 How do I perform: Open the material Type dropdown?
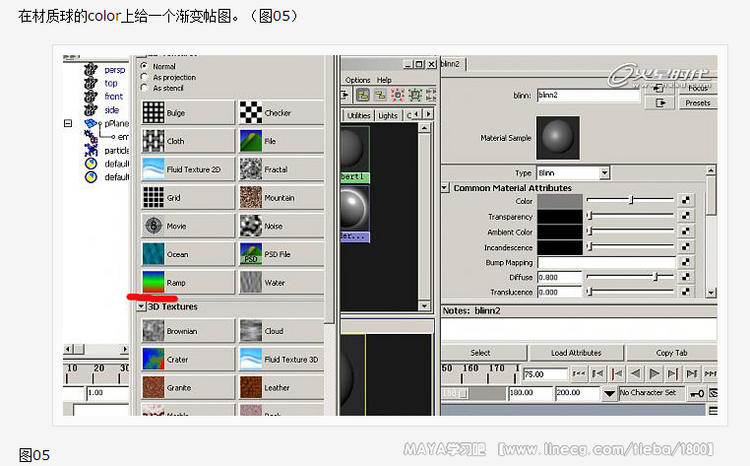pyautogui.click(x=605, y=173)
